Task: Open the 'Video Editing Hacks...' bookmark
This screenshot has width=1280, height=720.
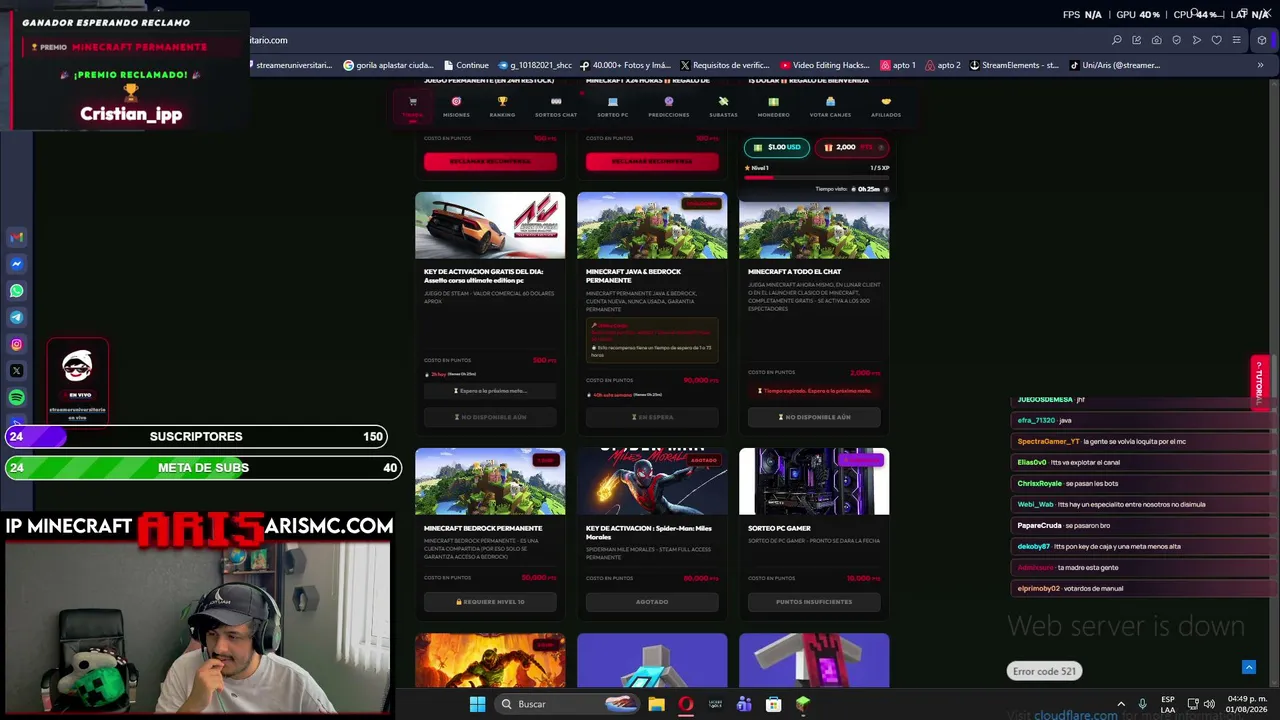Action: pyautogui.click(x=825, y=65)
